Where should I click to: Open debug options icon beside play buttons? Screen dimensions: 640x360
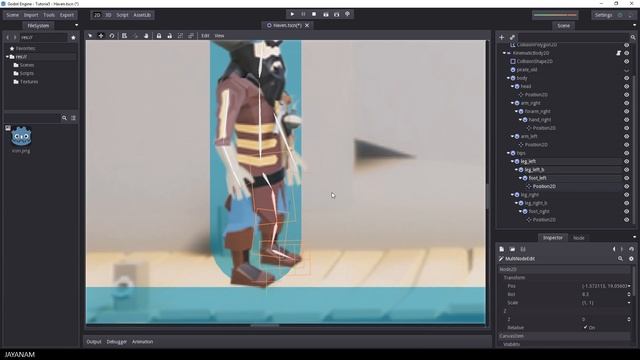pyautogui.click(x=347, y=14)
